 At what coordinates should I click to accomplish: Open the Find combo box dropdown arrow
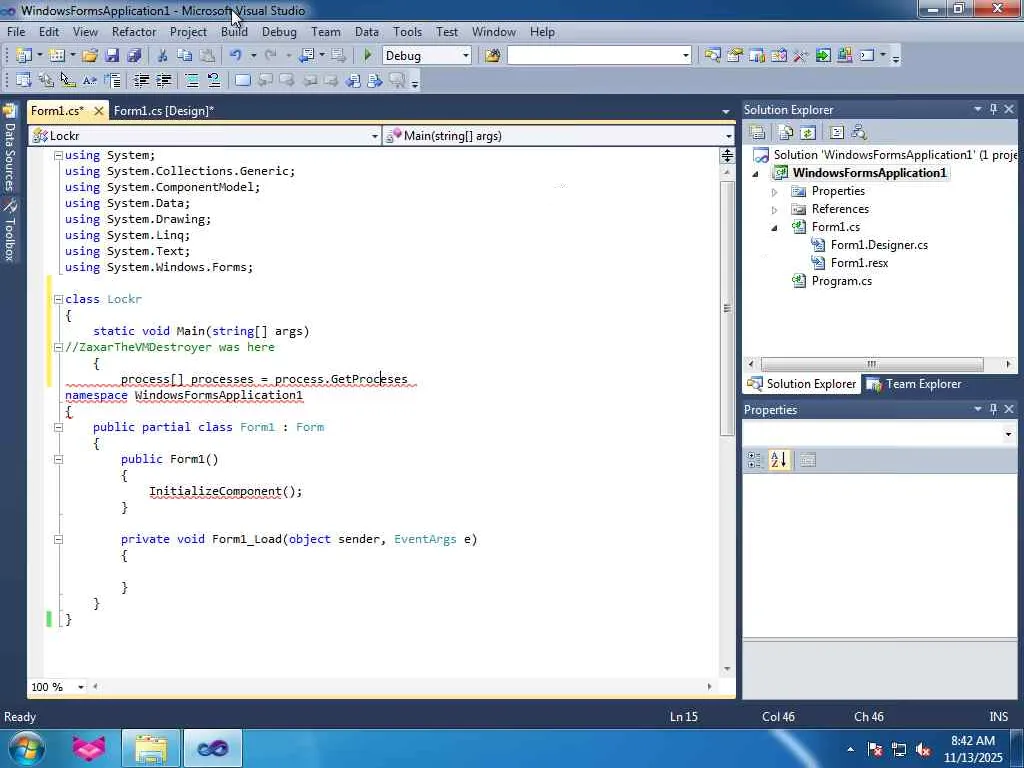coord(686,56)
